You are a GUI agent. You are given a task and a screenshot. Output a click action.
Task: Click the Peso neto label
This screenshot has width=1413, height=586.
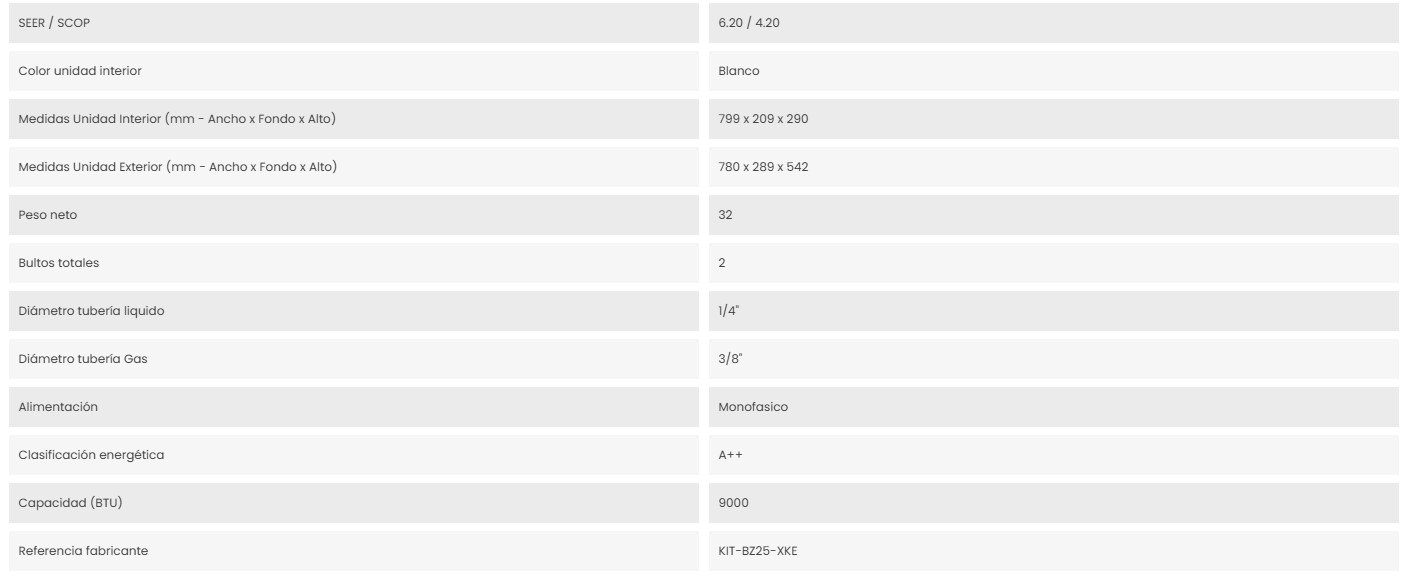coord(48,215)
